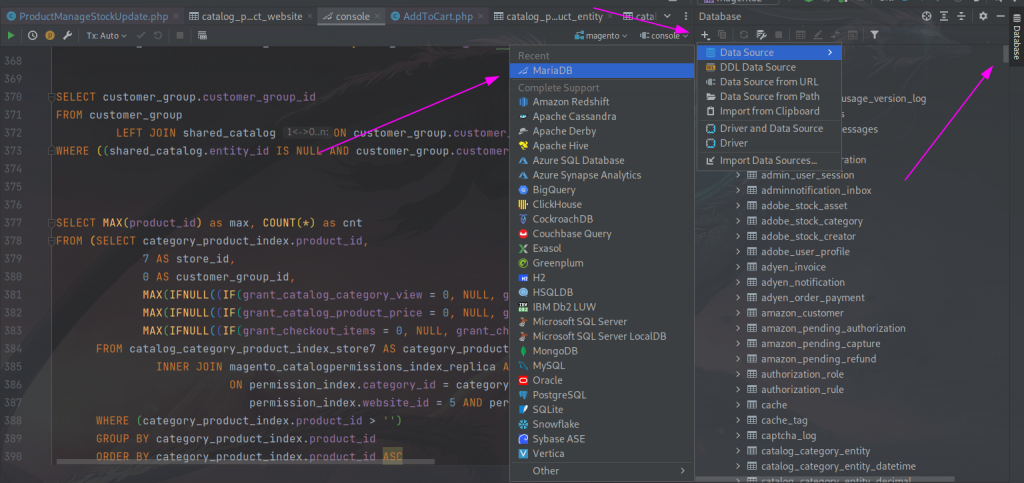
Task: Open the query history clock icon
Action: [33, 35]
